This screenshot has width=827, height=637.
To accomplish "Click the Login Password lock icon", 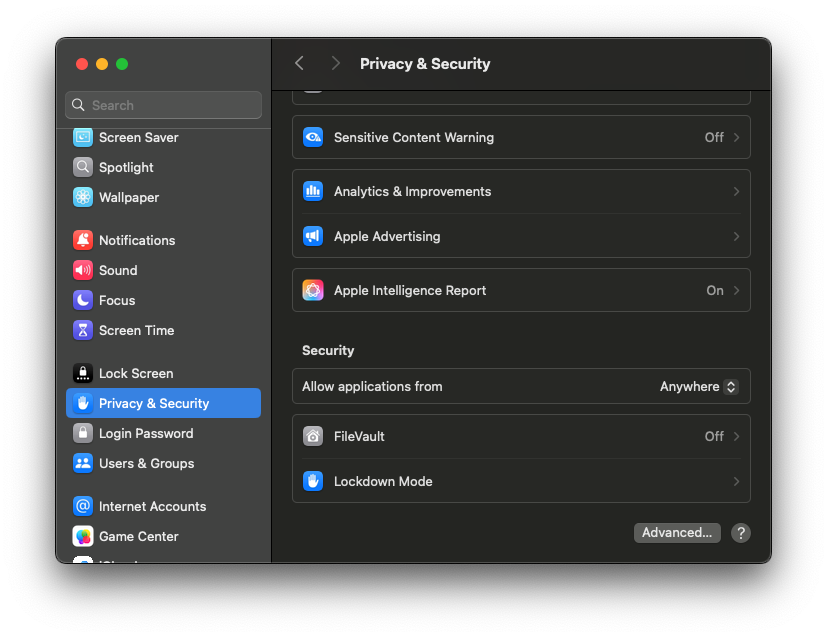I will coord(83,433).
